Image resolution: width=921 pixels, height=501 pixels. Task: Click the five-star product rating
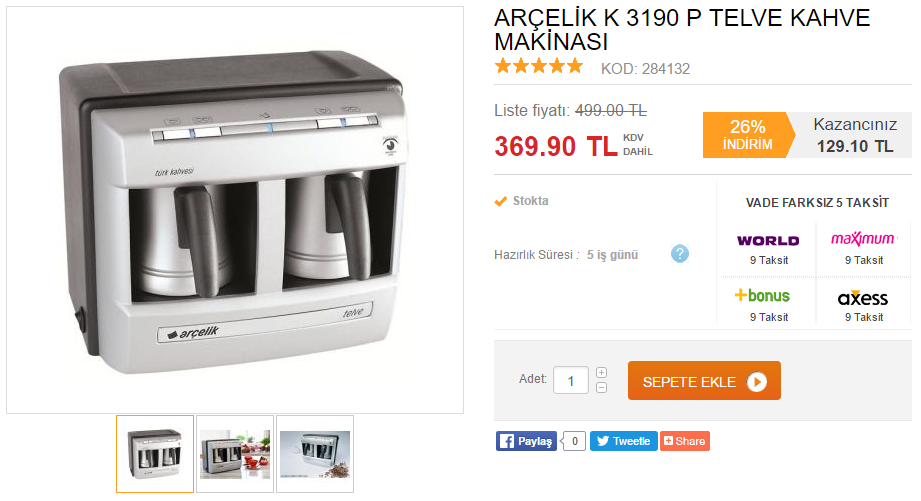click(539, 66)
